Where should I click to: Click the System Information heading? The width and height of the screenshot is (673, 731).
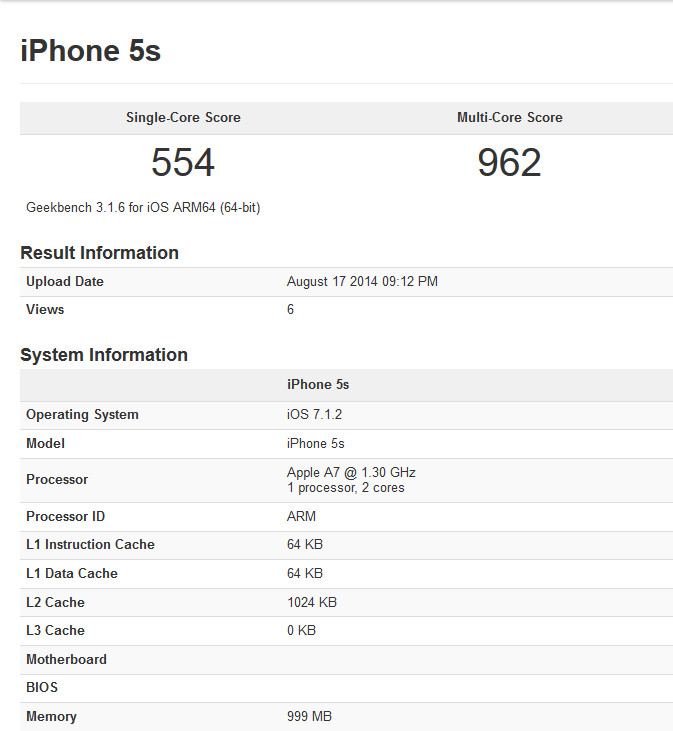pos(104,355)
